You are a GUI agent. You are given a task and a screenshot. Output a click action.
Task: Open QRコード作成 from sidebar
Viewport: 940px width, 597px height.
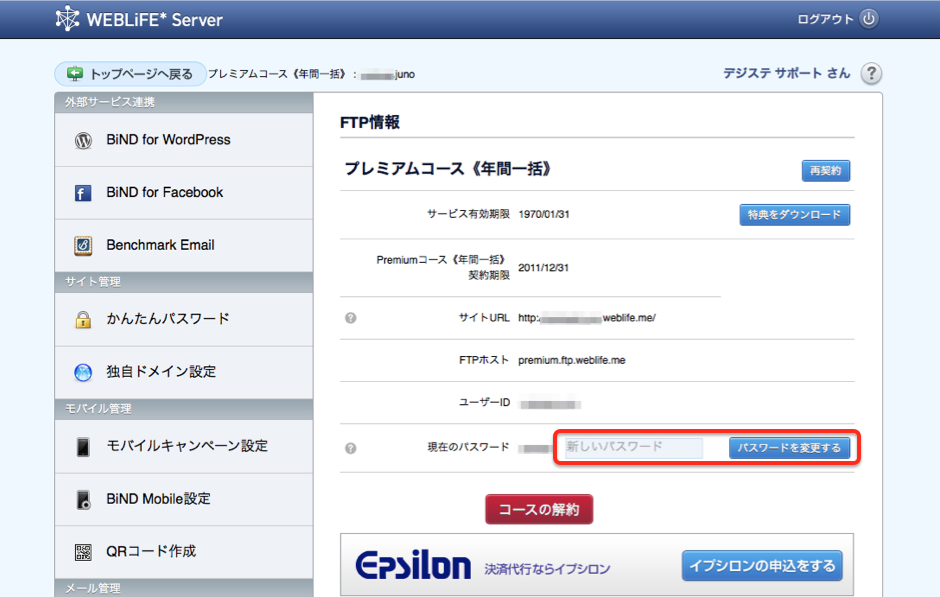click(x=151, y=551)
